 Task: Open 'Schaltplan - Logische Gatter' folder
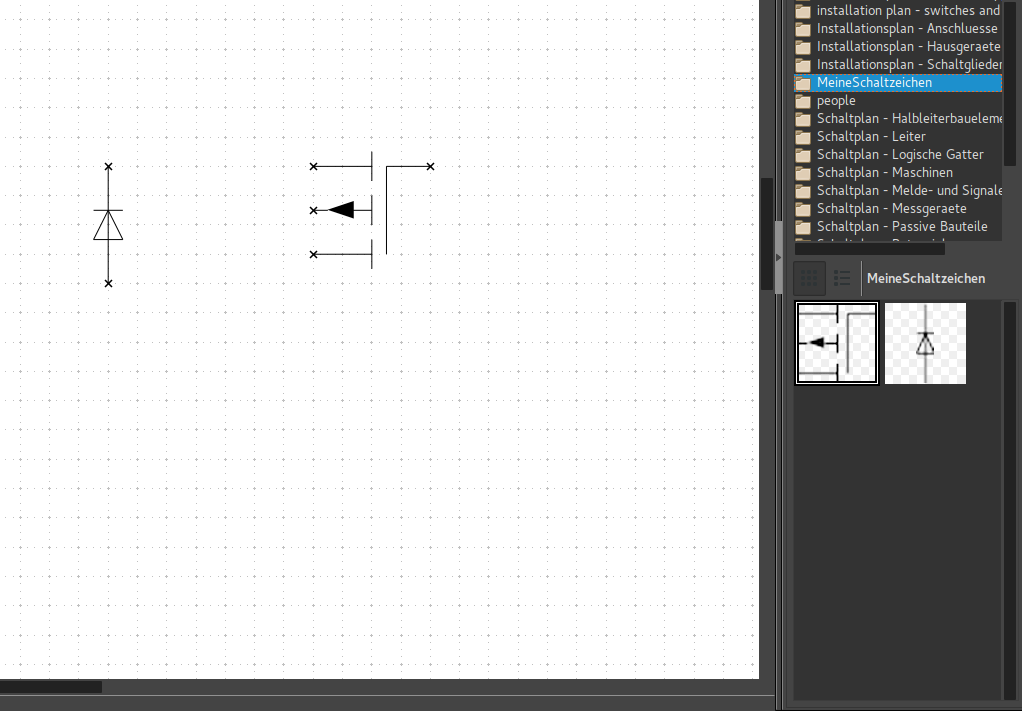[898, 154]
